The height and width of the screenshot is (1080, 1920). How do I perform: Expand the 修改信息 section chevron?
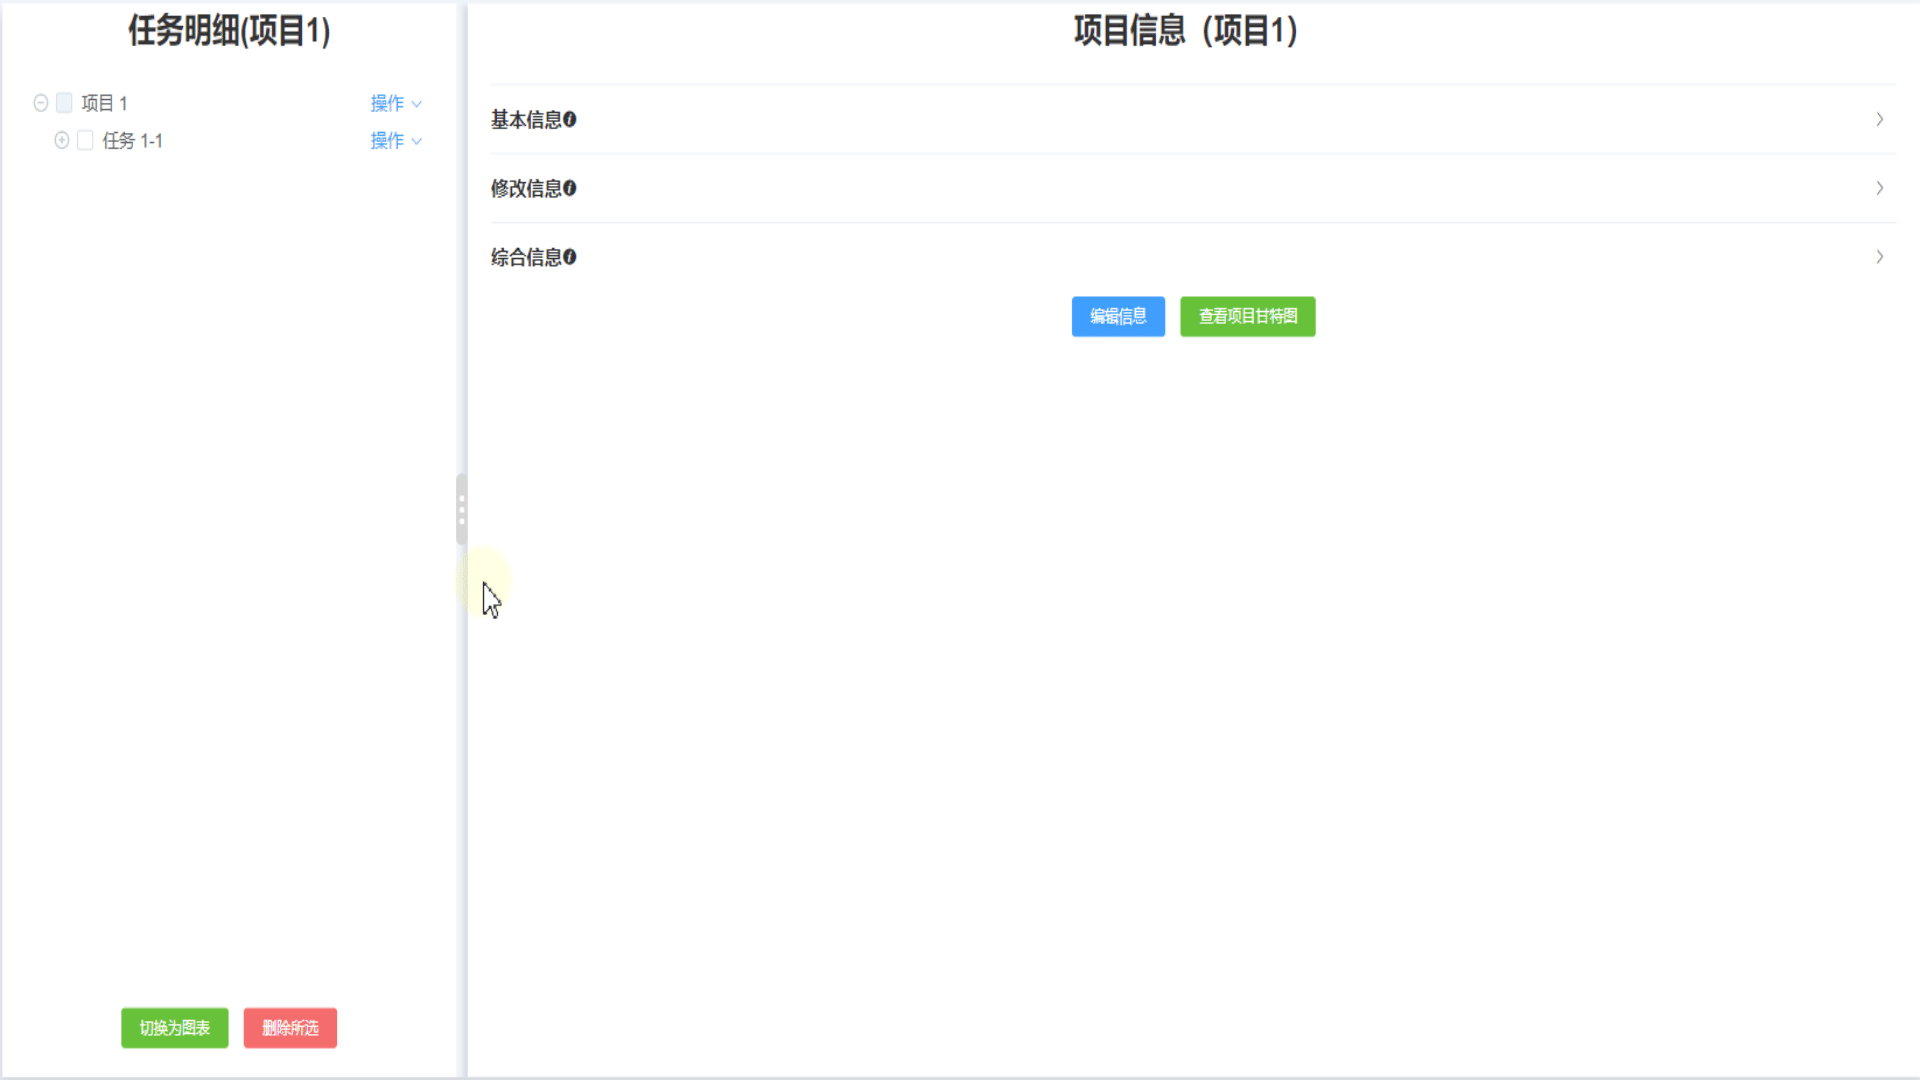click(x=1879, y=188)
